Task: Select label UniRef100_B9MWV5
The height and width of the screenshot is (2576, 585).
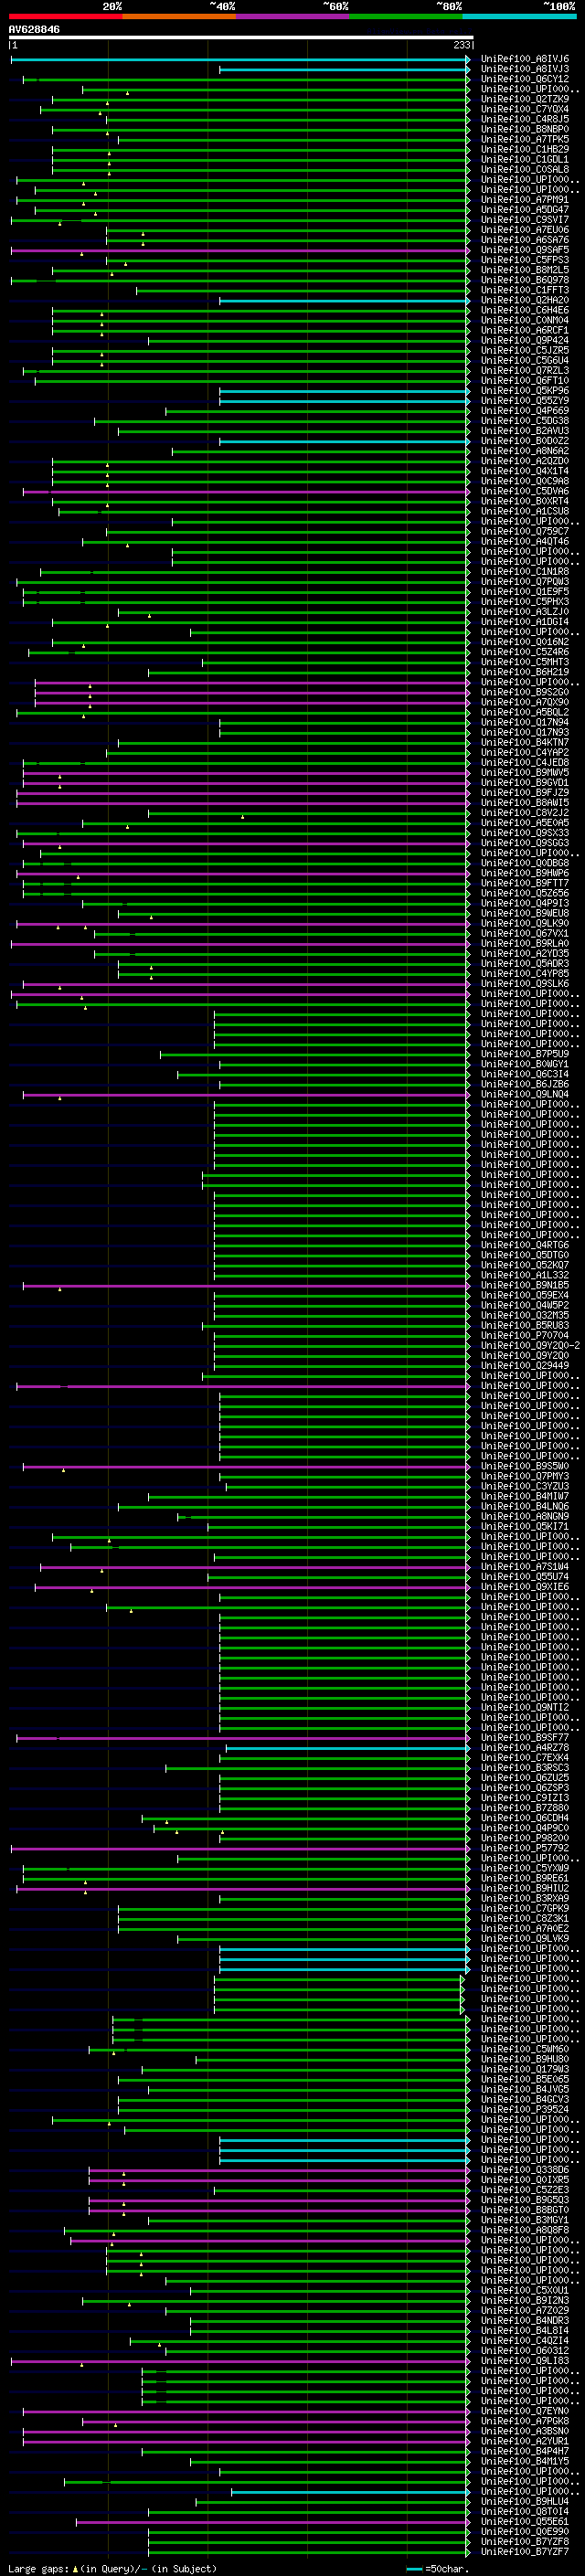Action: tap(524, 773)
